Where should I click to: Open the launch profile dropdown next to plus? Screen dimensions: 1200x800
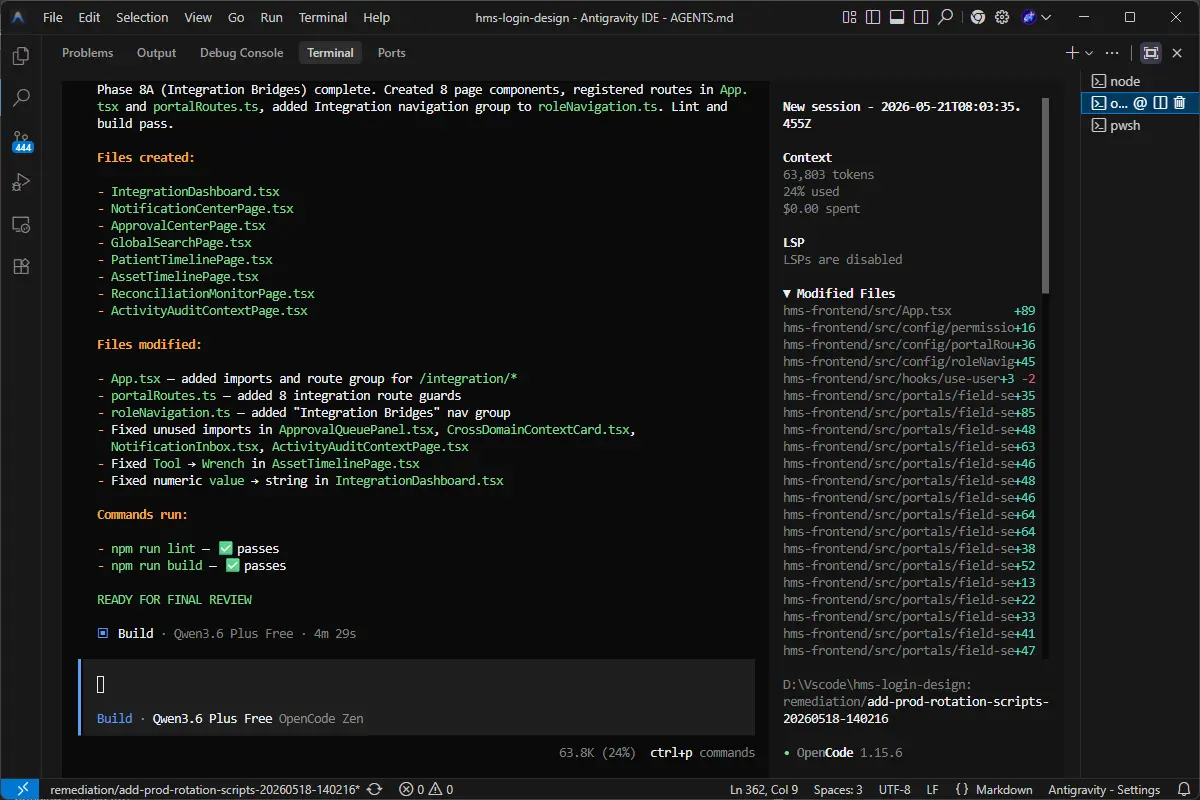click(1089, 53)
